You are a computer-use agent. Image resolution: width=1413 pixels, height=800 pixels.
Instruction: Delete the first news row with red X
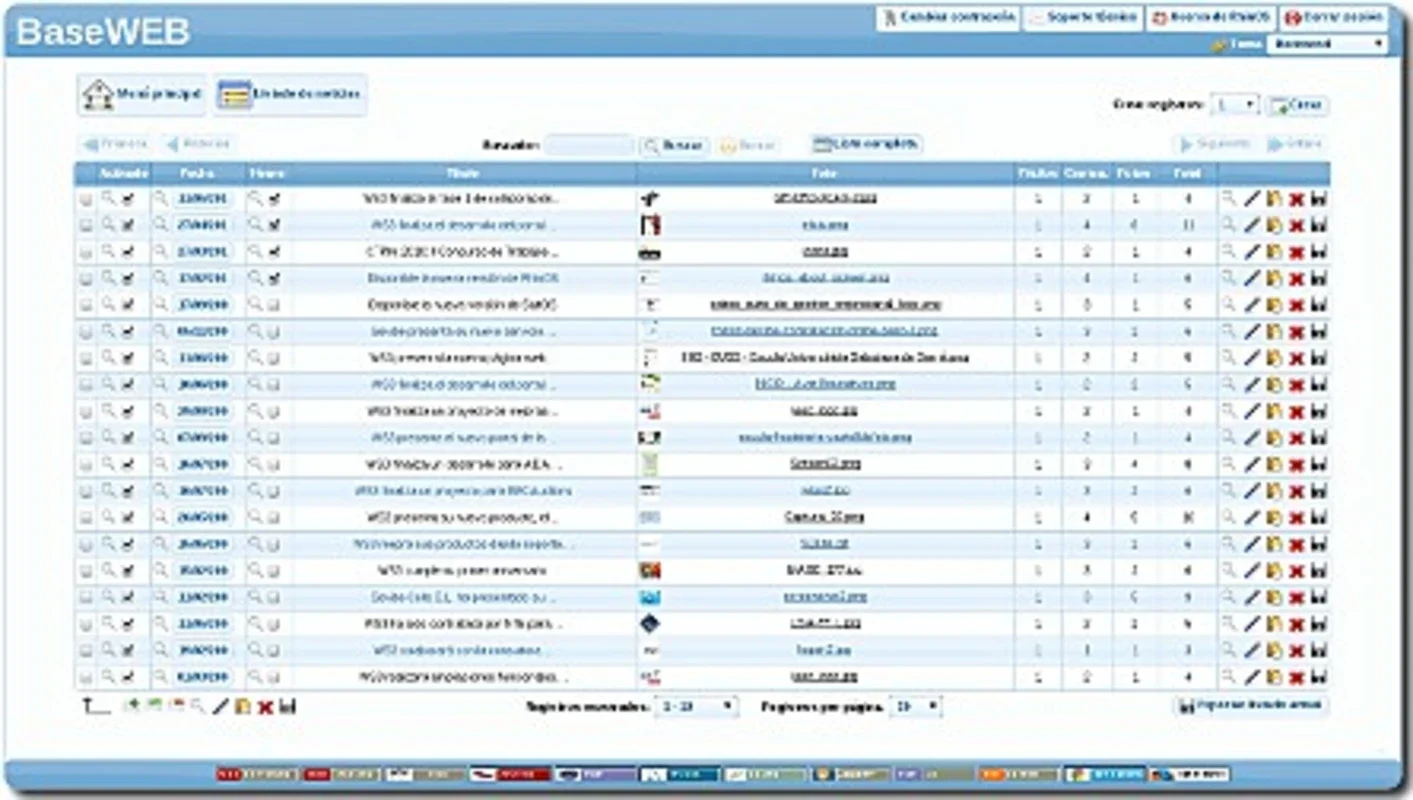[x=1296, y=198]
